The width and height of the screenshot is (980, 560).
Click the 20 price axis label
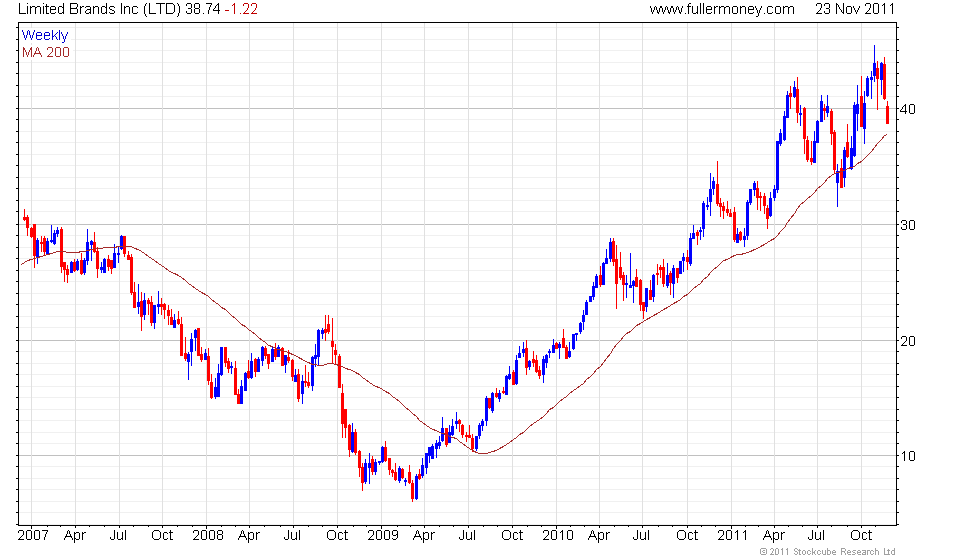[x=908, y=341]
